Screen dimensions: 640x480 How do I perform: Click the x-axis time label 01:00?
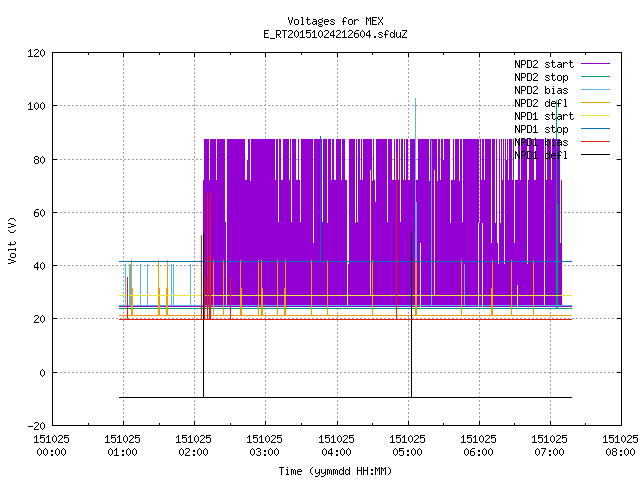(122, 452)
